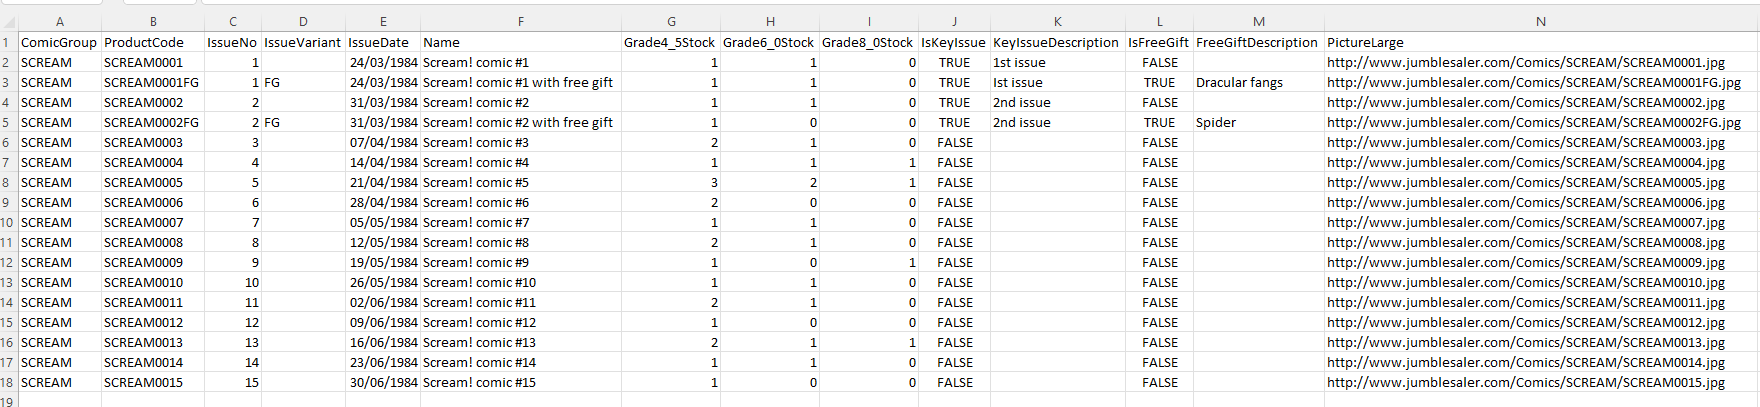Click row header 5
The height and width of the screenshot is (407, 1760).
(x=8, y=122)
